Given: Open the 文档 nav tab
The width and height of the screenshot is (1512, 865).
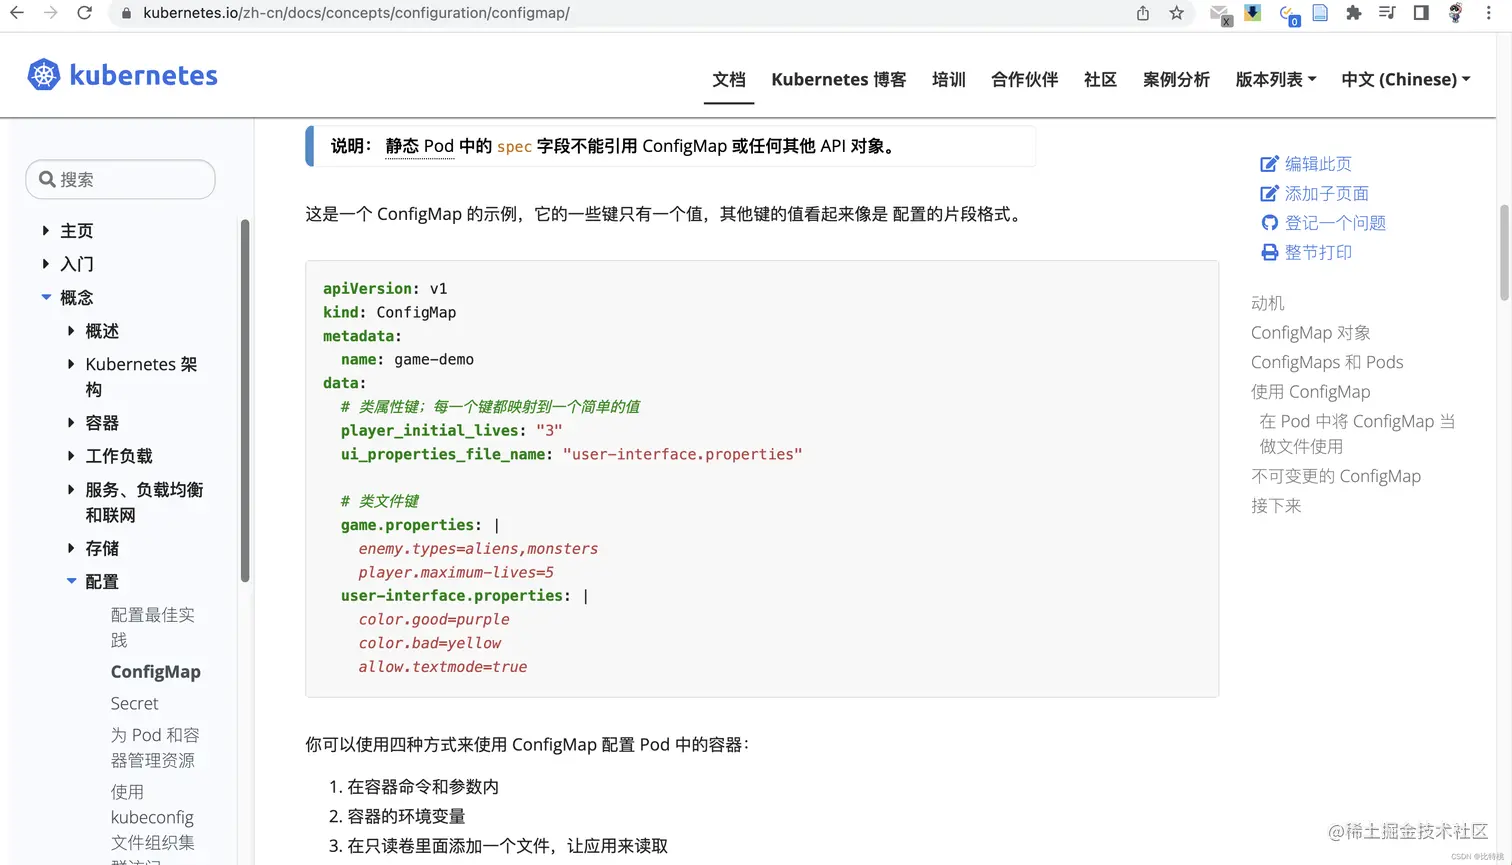Looking at the screenshot, I should point(729,79).
